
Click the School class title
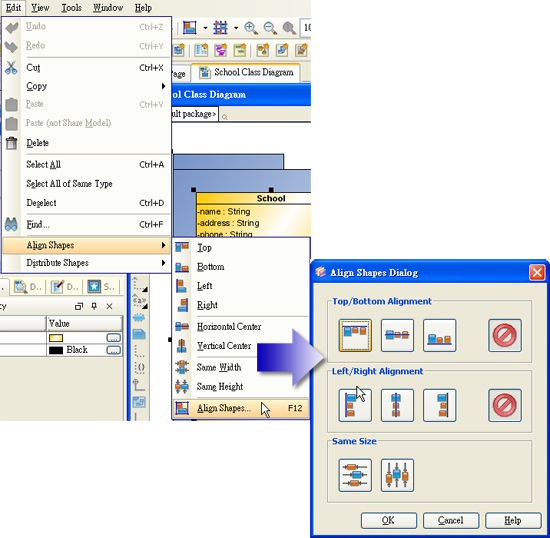click(271, 199)
